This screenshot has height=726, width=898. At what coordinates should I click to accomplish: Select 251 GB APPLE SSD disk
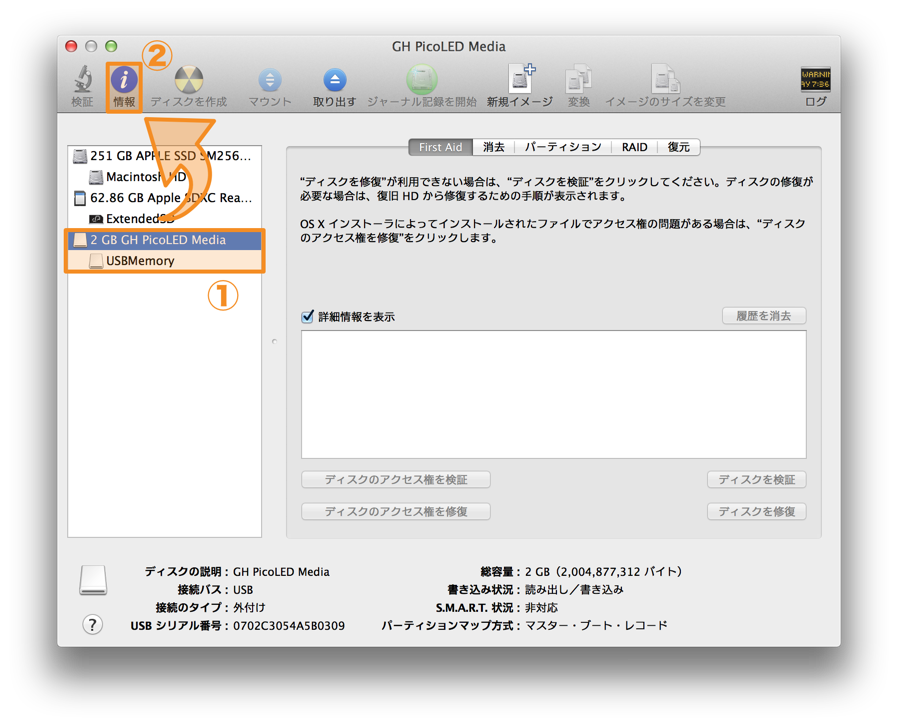pos(164,156)
